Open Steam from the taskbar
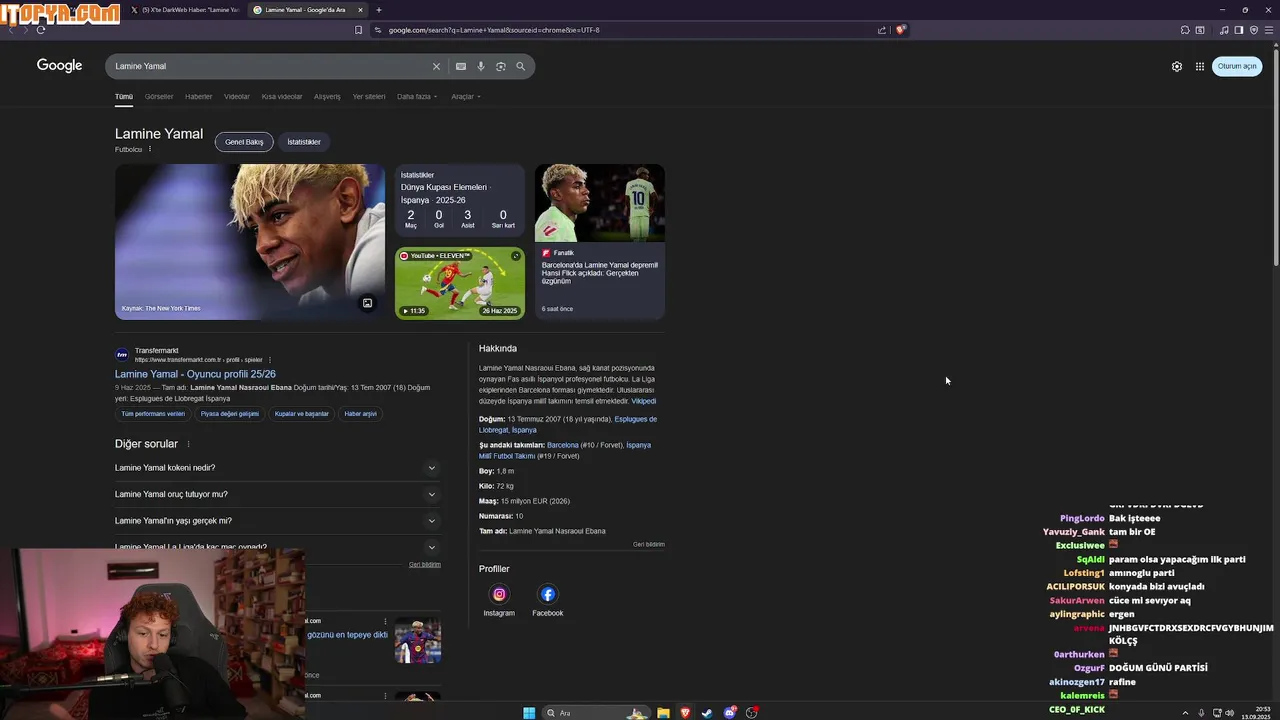 tap(707, 713)
